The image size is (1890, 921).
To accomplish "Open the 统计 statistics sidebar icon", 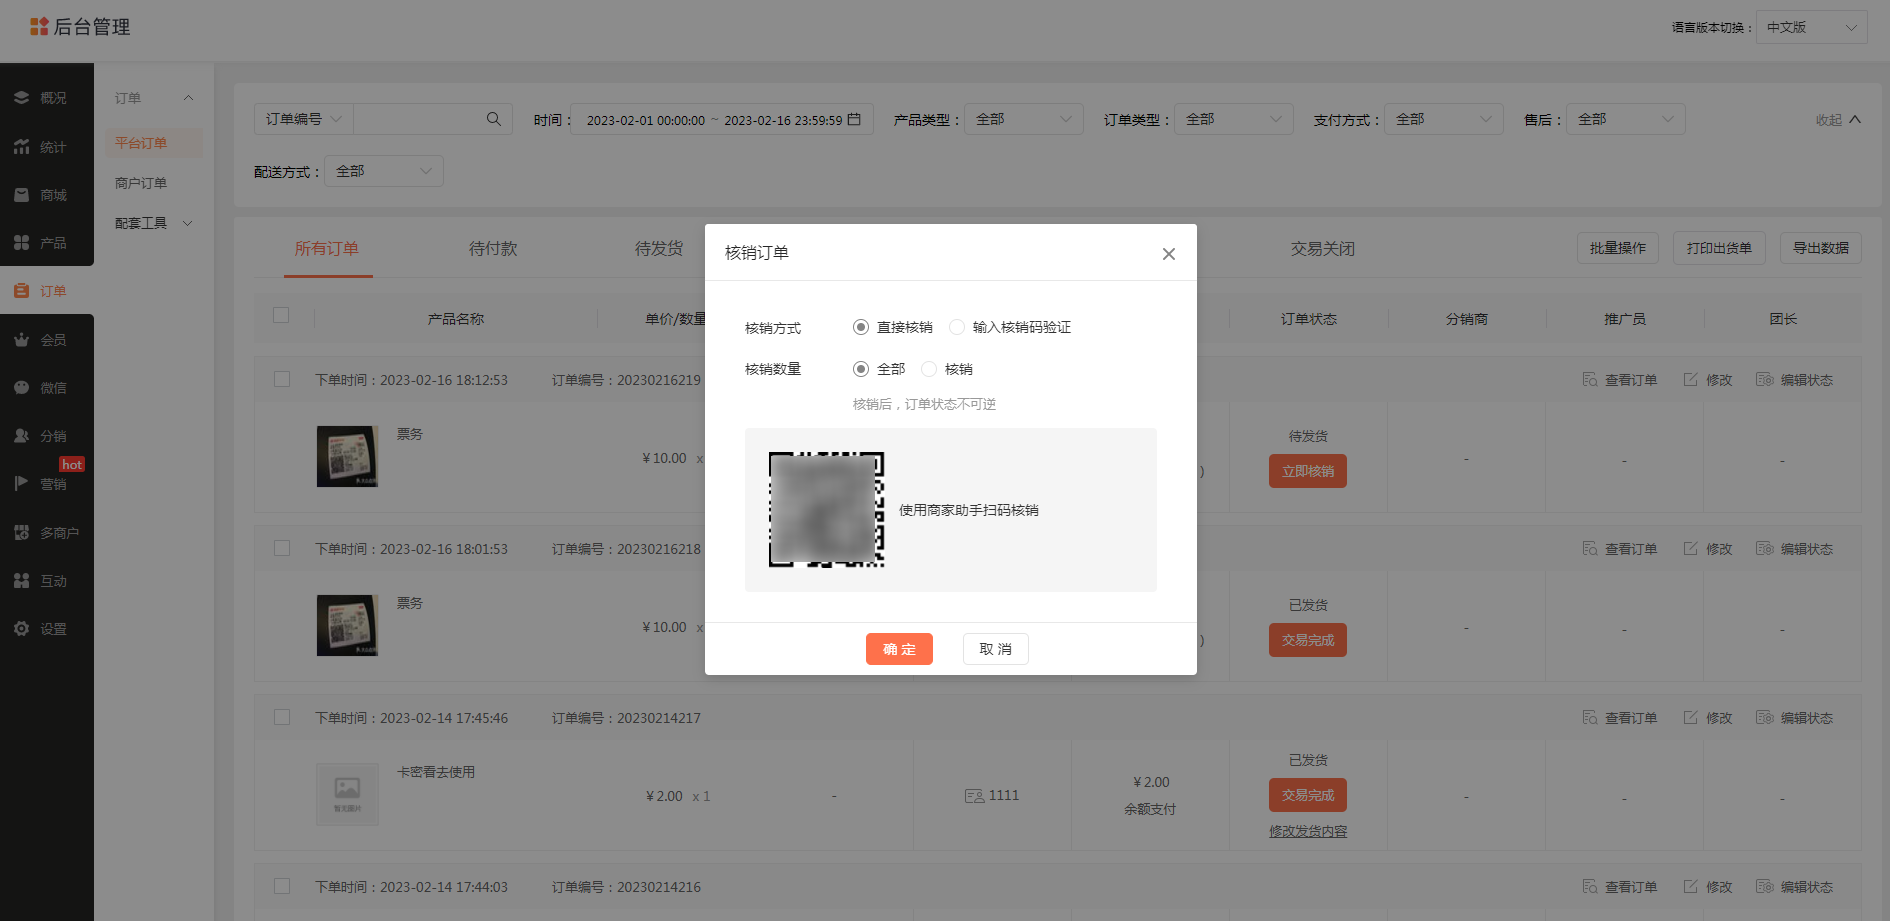I will click(21, 147).
